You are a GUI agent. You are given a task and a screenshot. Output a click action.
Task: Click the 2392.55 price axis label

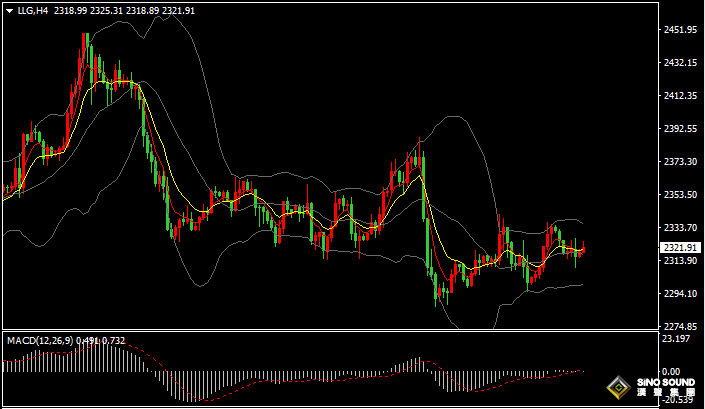679,129
